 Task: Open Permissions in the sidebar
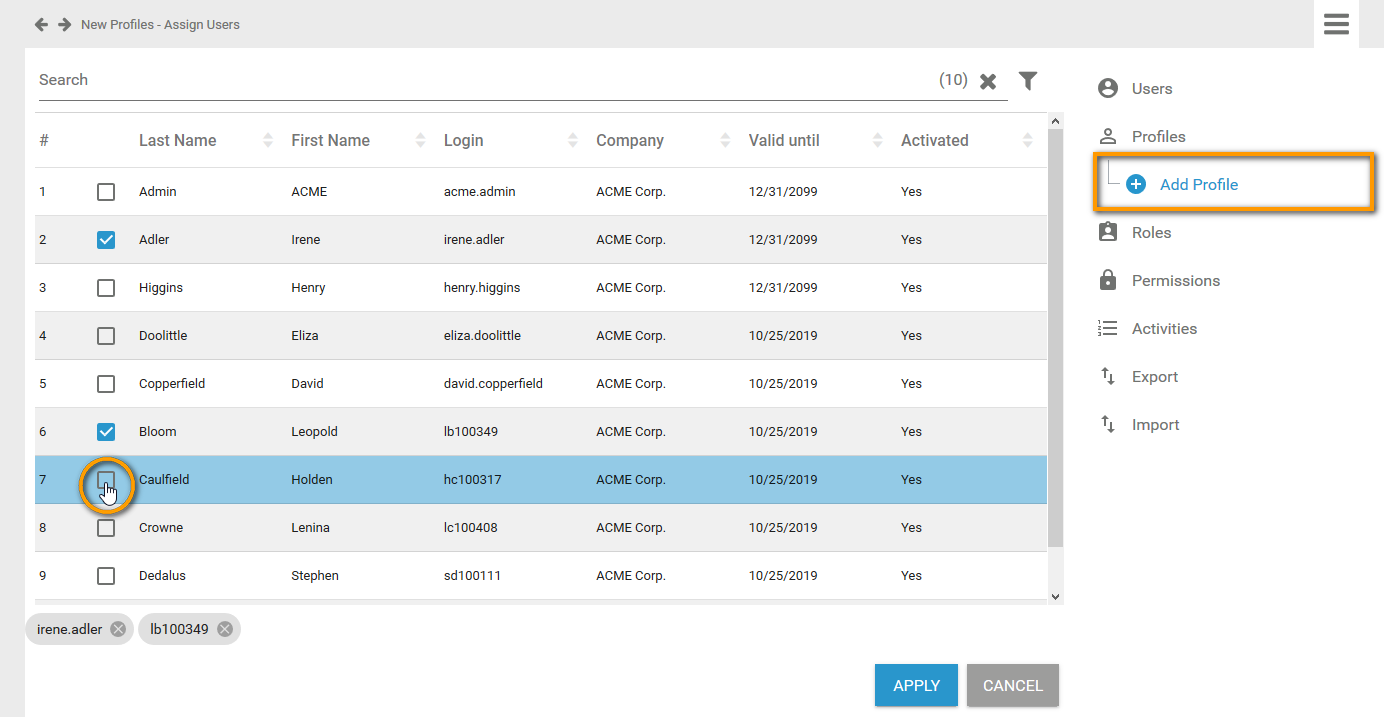click(x=1175, y=280)
